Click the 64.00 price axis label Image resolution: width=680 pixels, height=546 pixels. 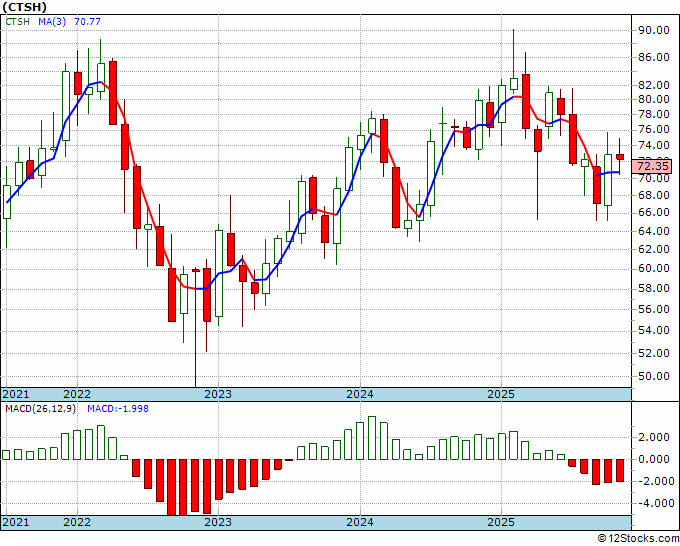click(x=654, y=231)
